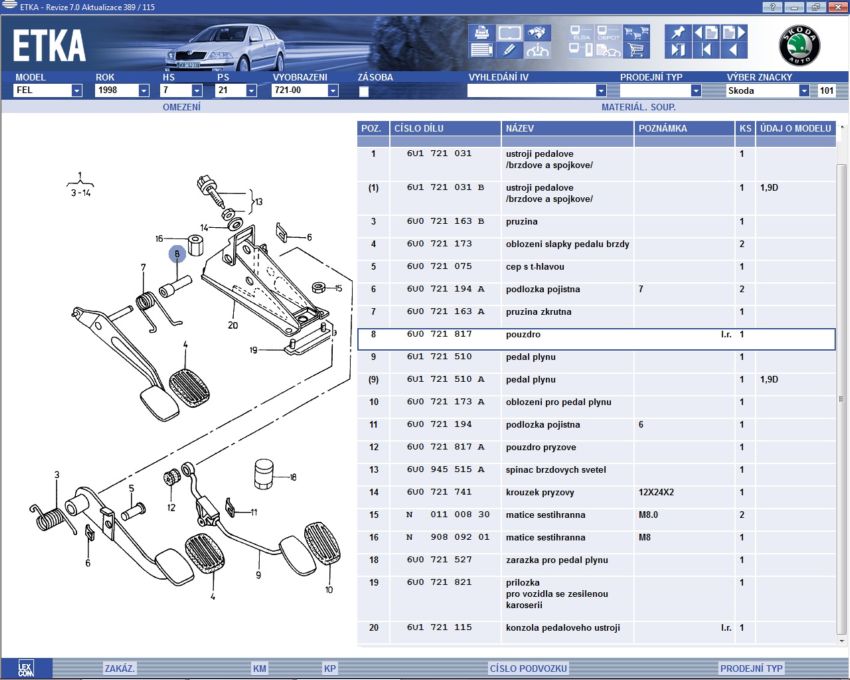Open the OMEZENÍ tab
The height and width of the screenshot is (680, 850).
tap(182, 107)
